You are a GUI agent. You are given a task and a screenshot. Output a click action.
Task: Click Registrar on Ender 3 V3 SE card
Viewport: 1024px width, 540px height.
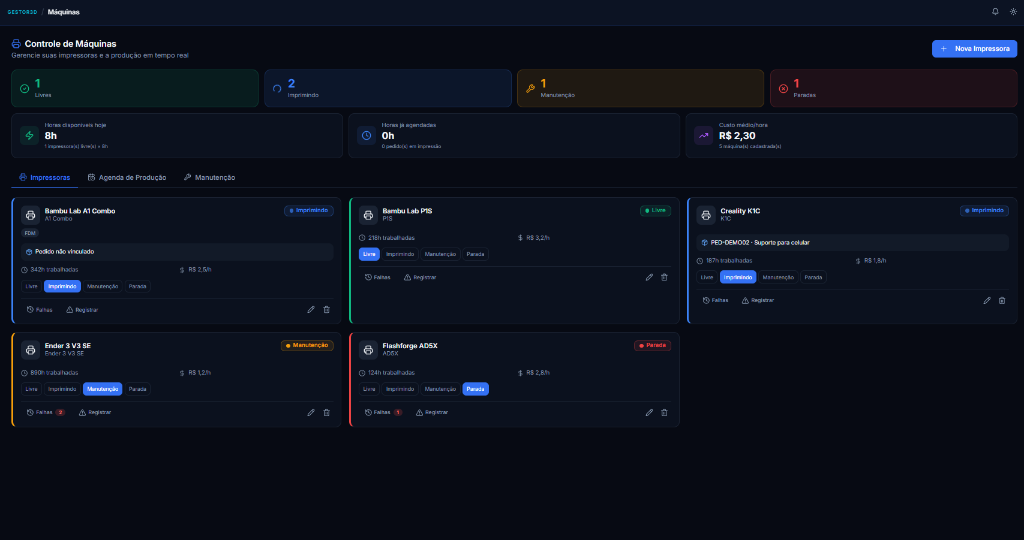tap(95, 413)
